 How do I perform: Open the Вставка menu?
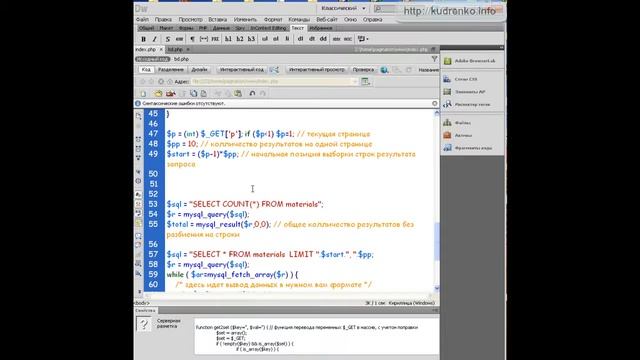[218, 19]
